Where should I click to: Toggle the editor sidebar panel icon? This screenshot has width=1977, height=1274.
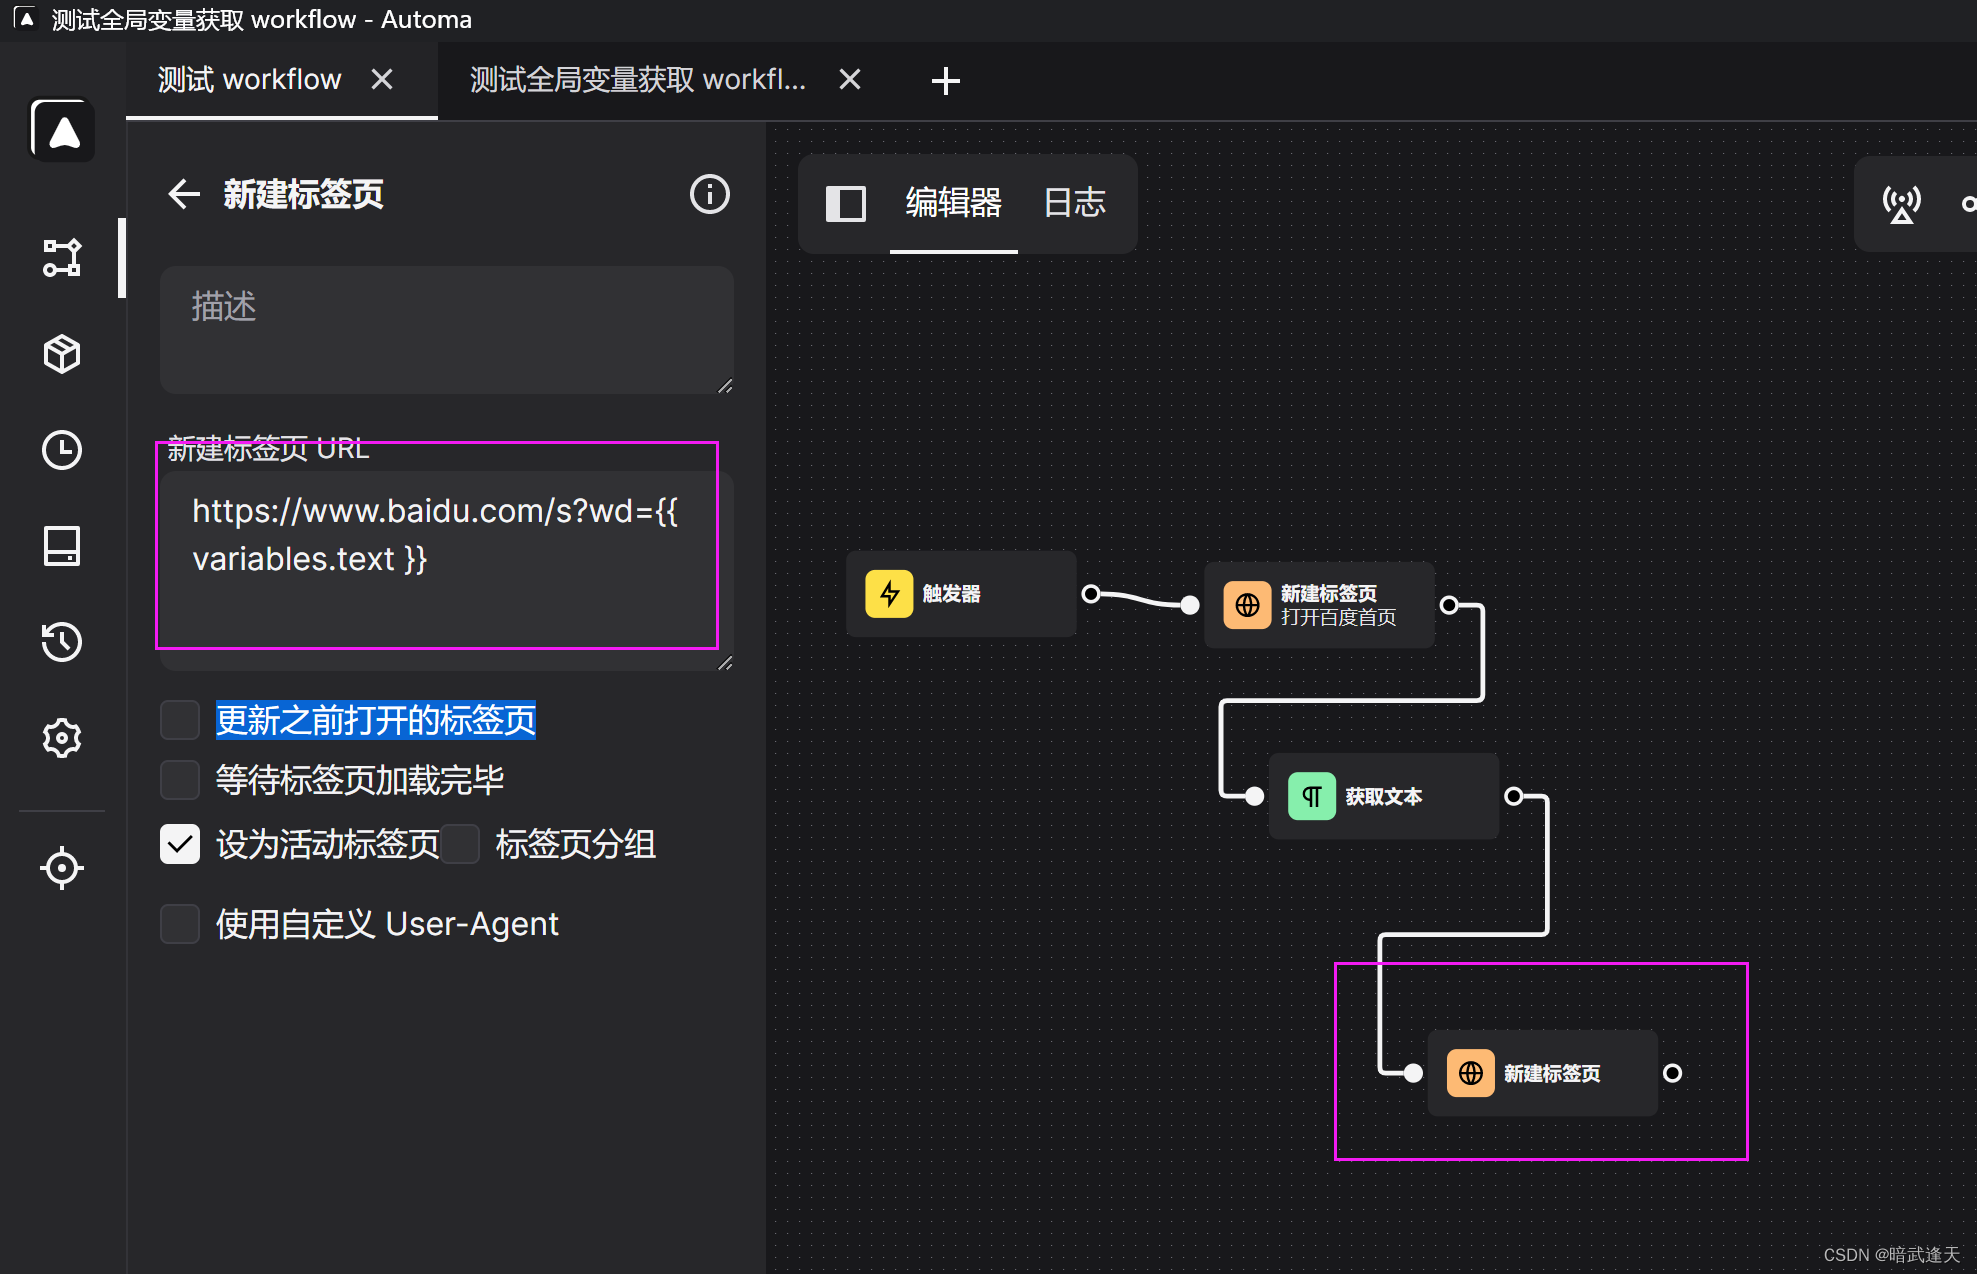click(x=845, y=204)
